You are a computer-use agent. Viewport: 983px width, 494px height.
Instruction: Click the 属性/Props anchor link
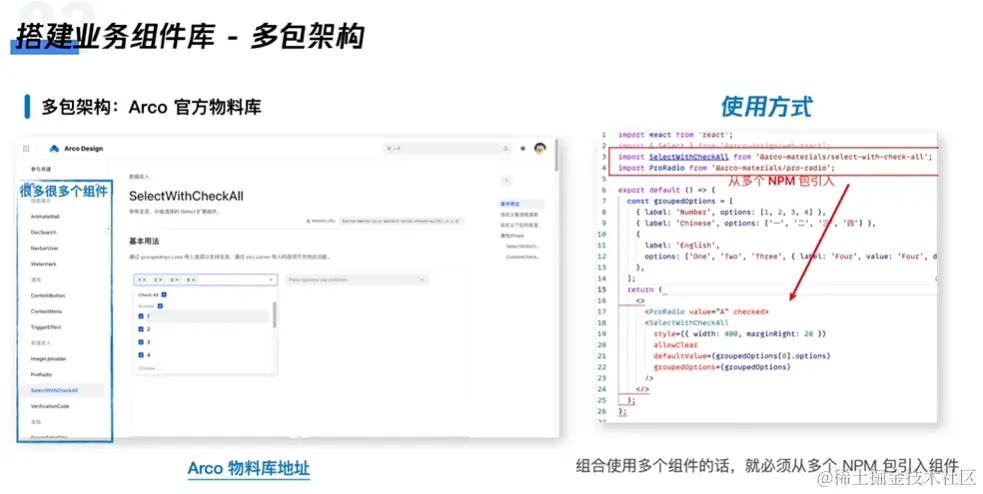tap(512, 236)
